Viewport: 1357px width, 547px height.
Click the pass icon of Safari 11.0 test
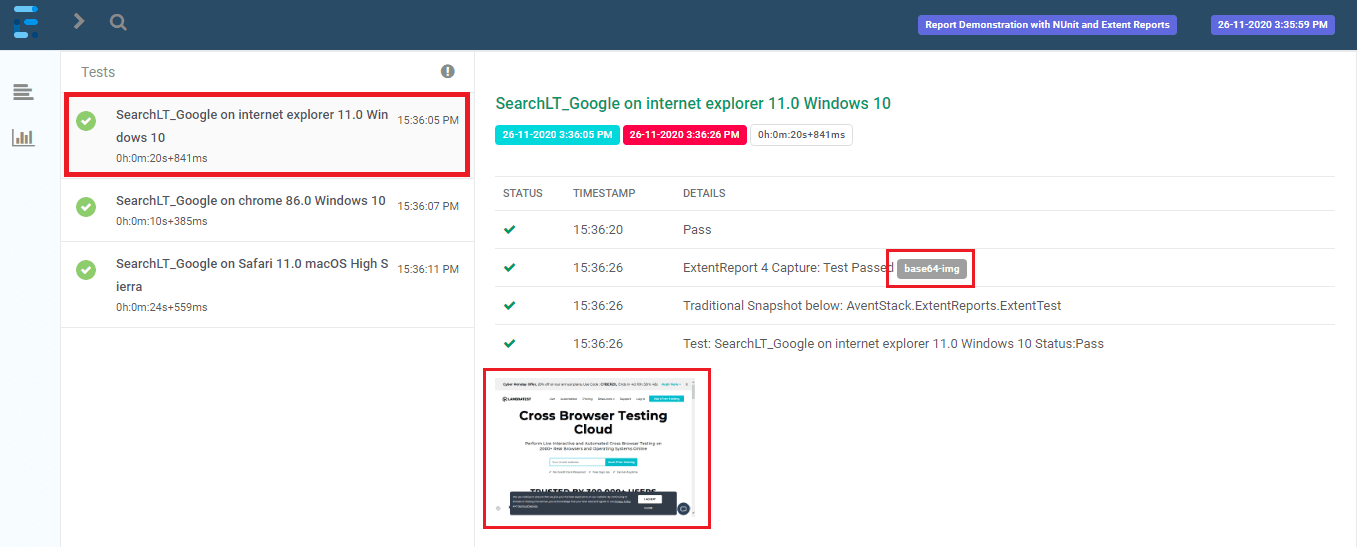pyautogui.click(x=87, y=270)
